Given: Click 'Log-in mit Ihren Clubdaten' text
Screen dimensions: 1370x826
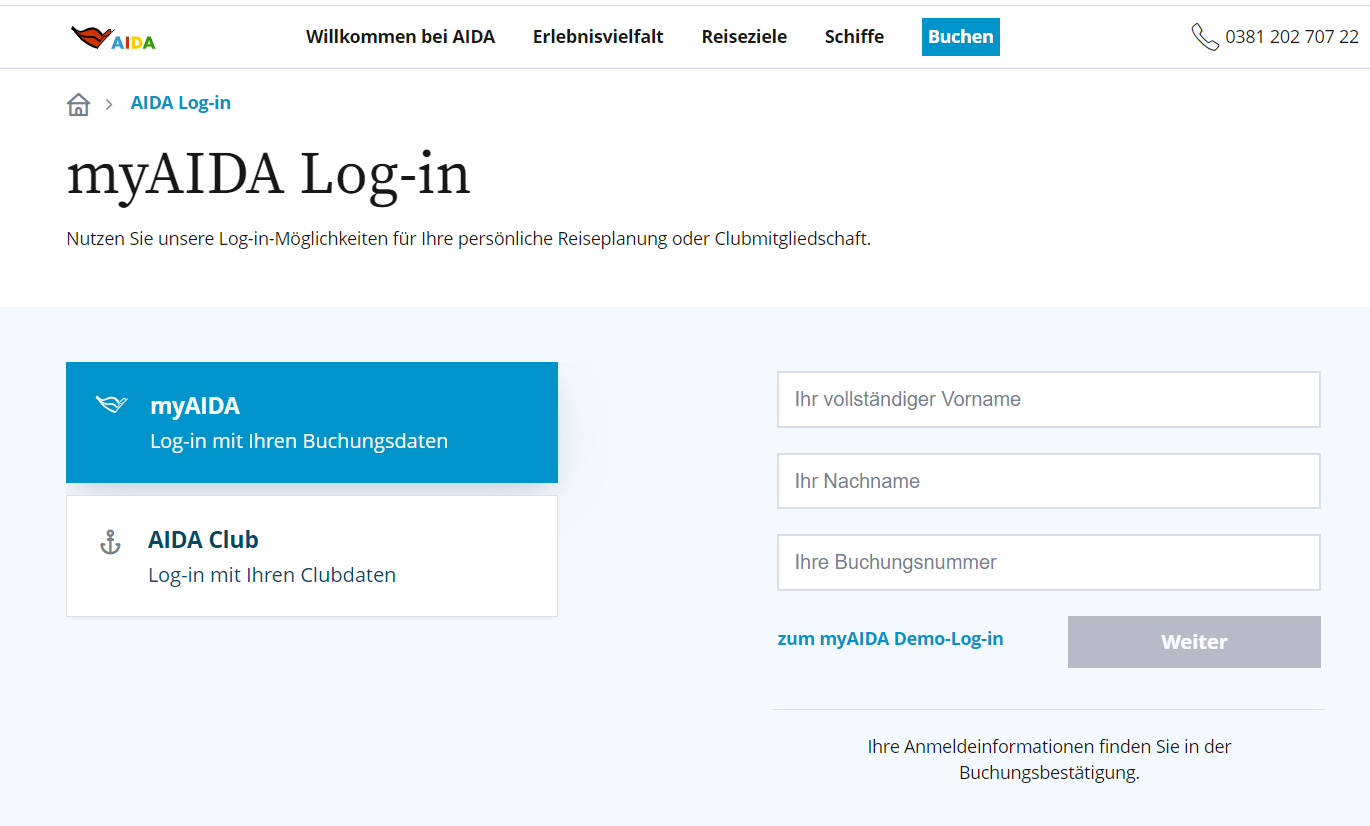Looking at the screenshot, I should 272,575.
